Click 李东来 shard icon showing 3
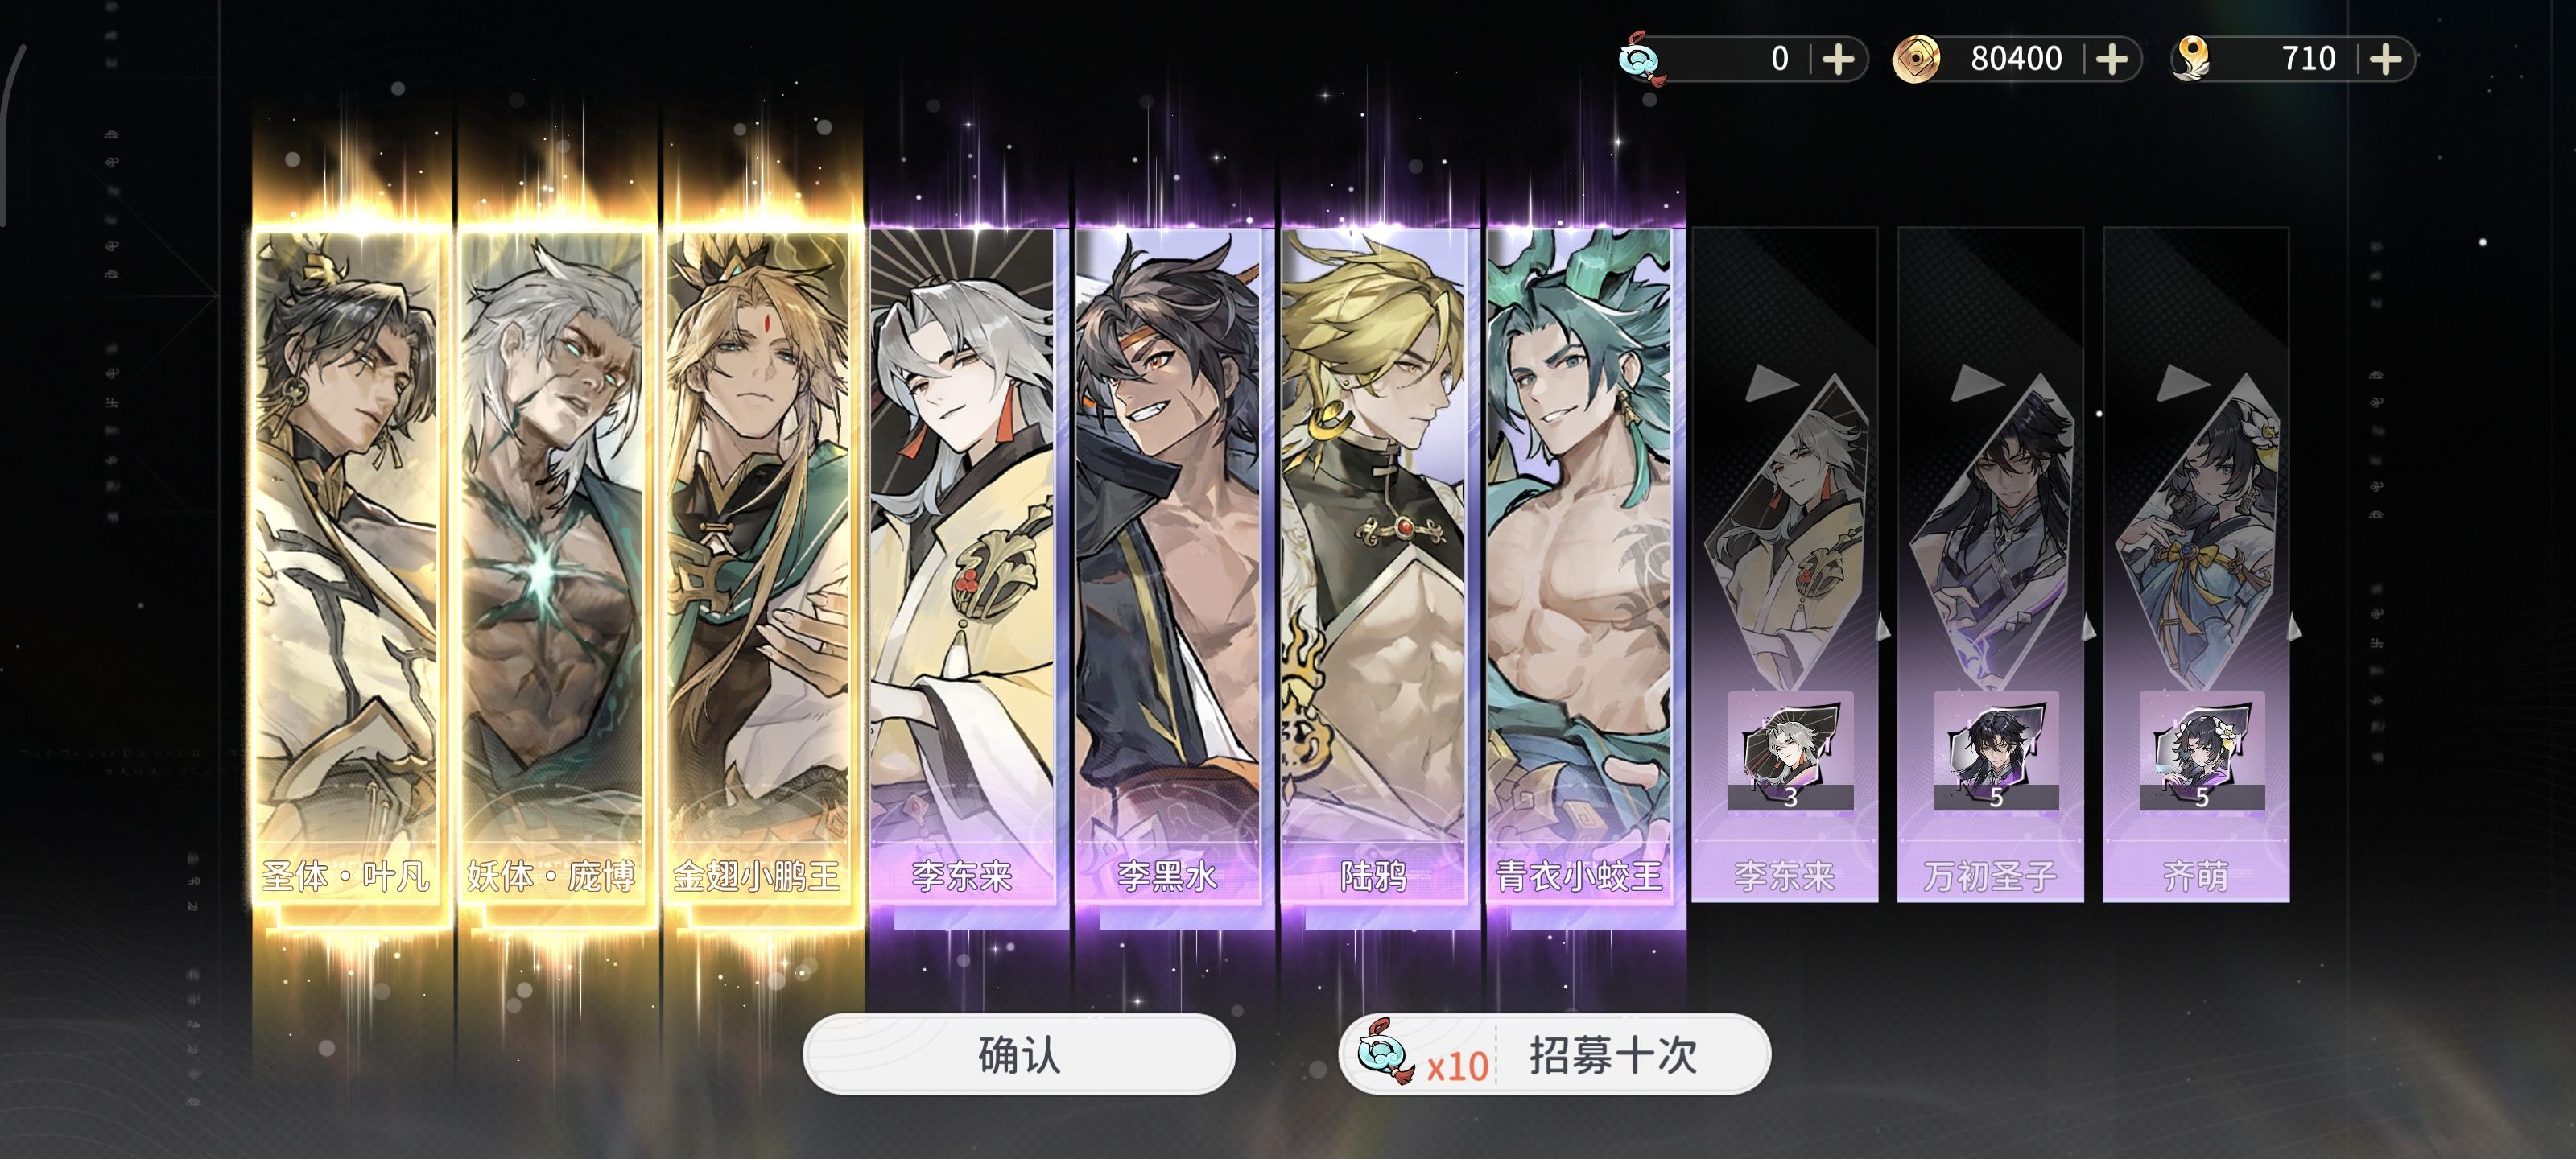 1790,752
